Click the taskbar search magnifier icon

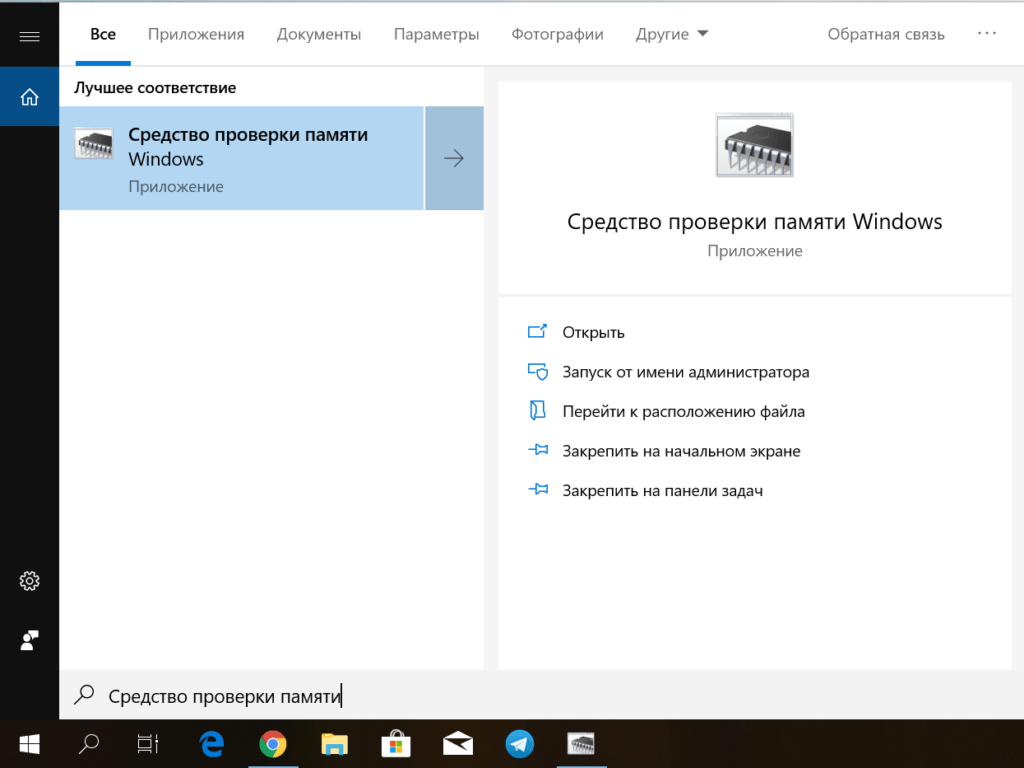coord(89,744)
